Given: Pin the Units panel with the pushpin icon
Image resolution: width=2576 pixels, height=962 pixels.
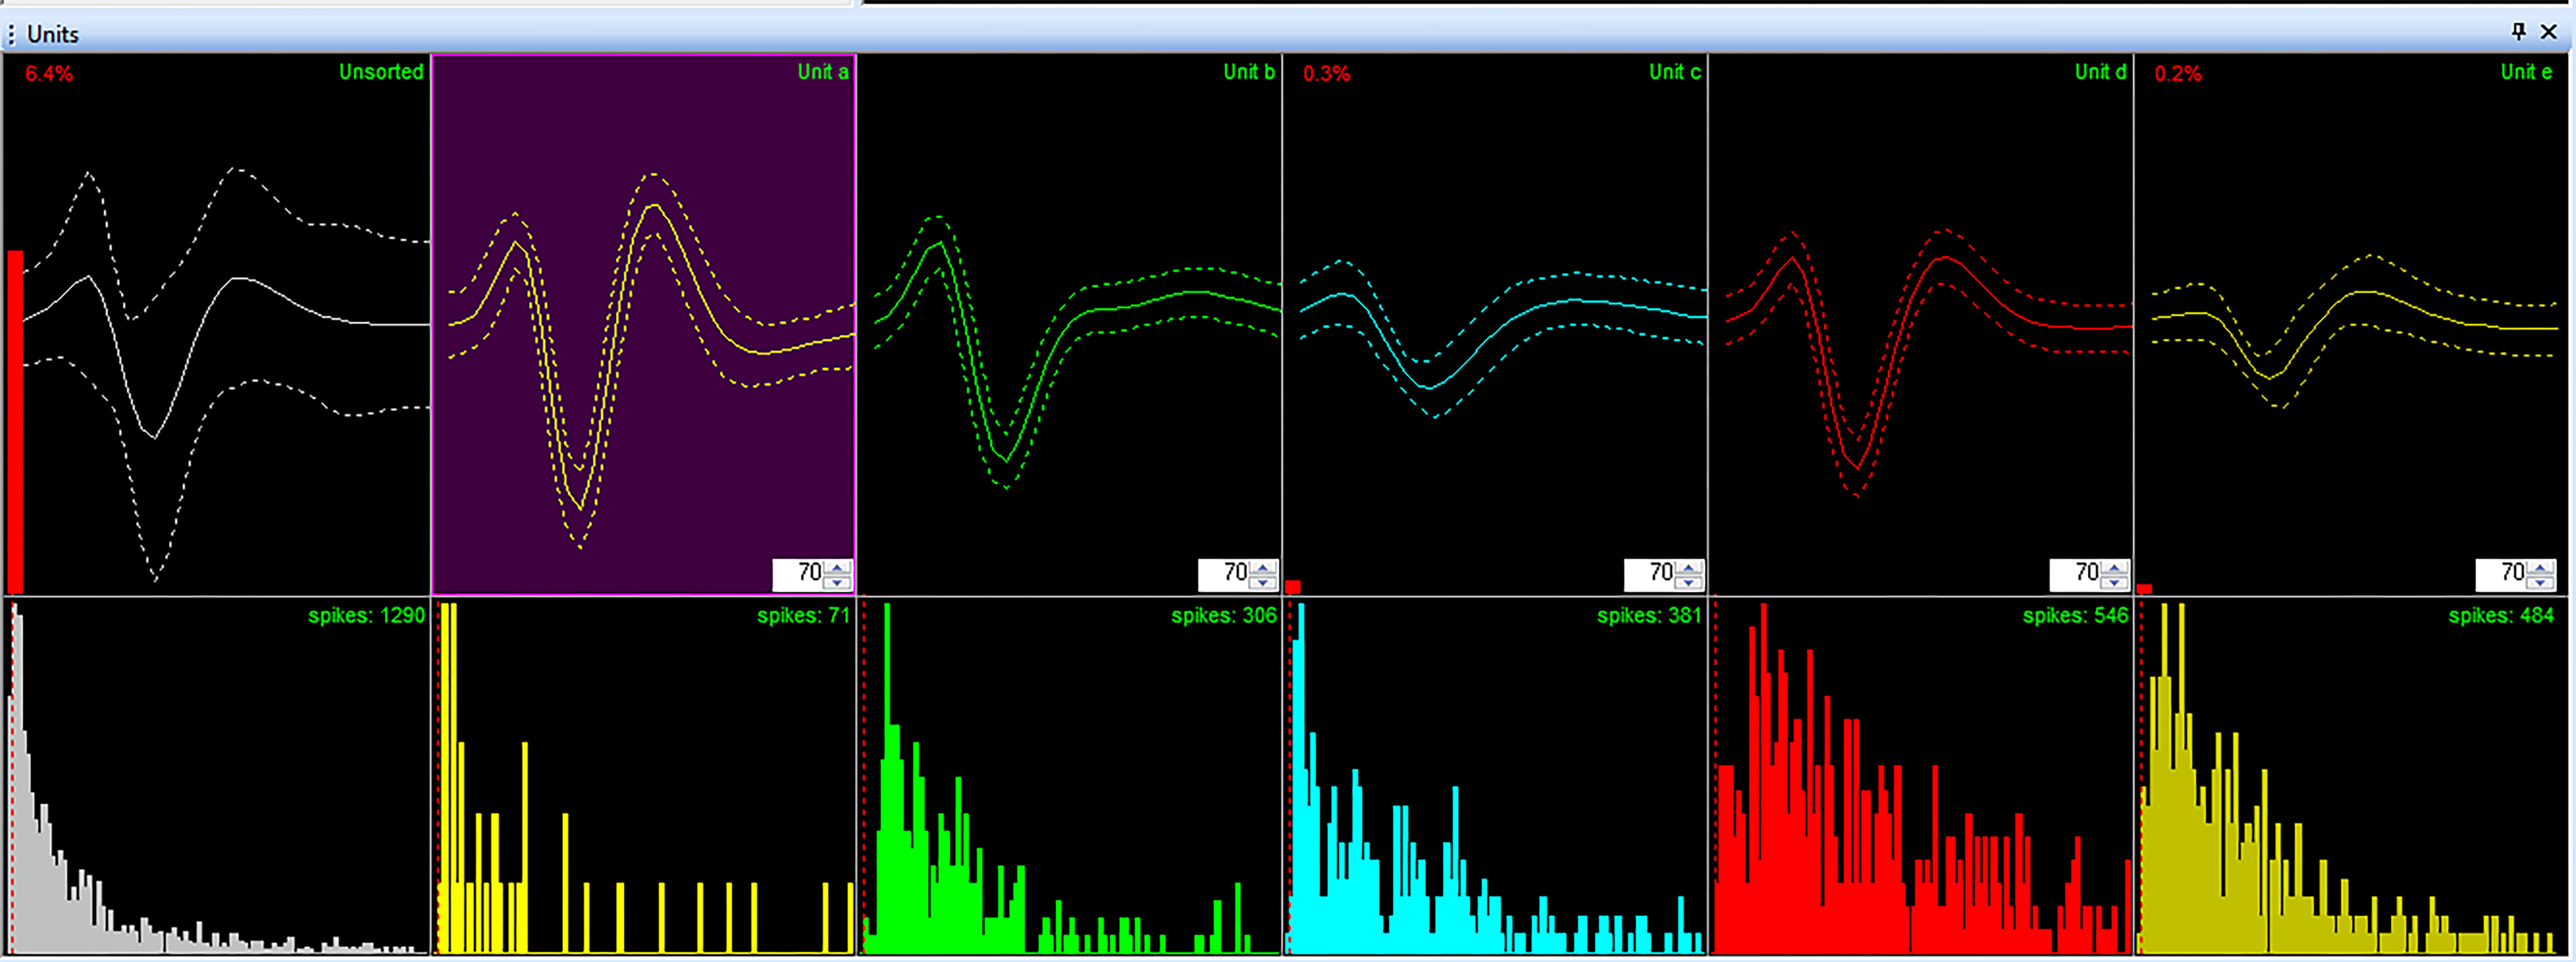Looking at the screenshot, I should point(2518,32).
